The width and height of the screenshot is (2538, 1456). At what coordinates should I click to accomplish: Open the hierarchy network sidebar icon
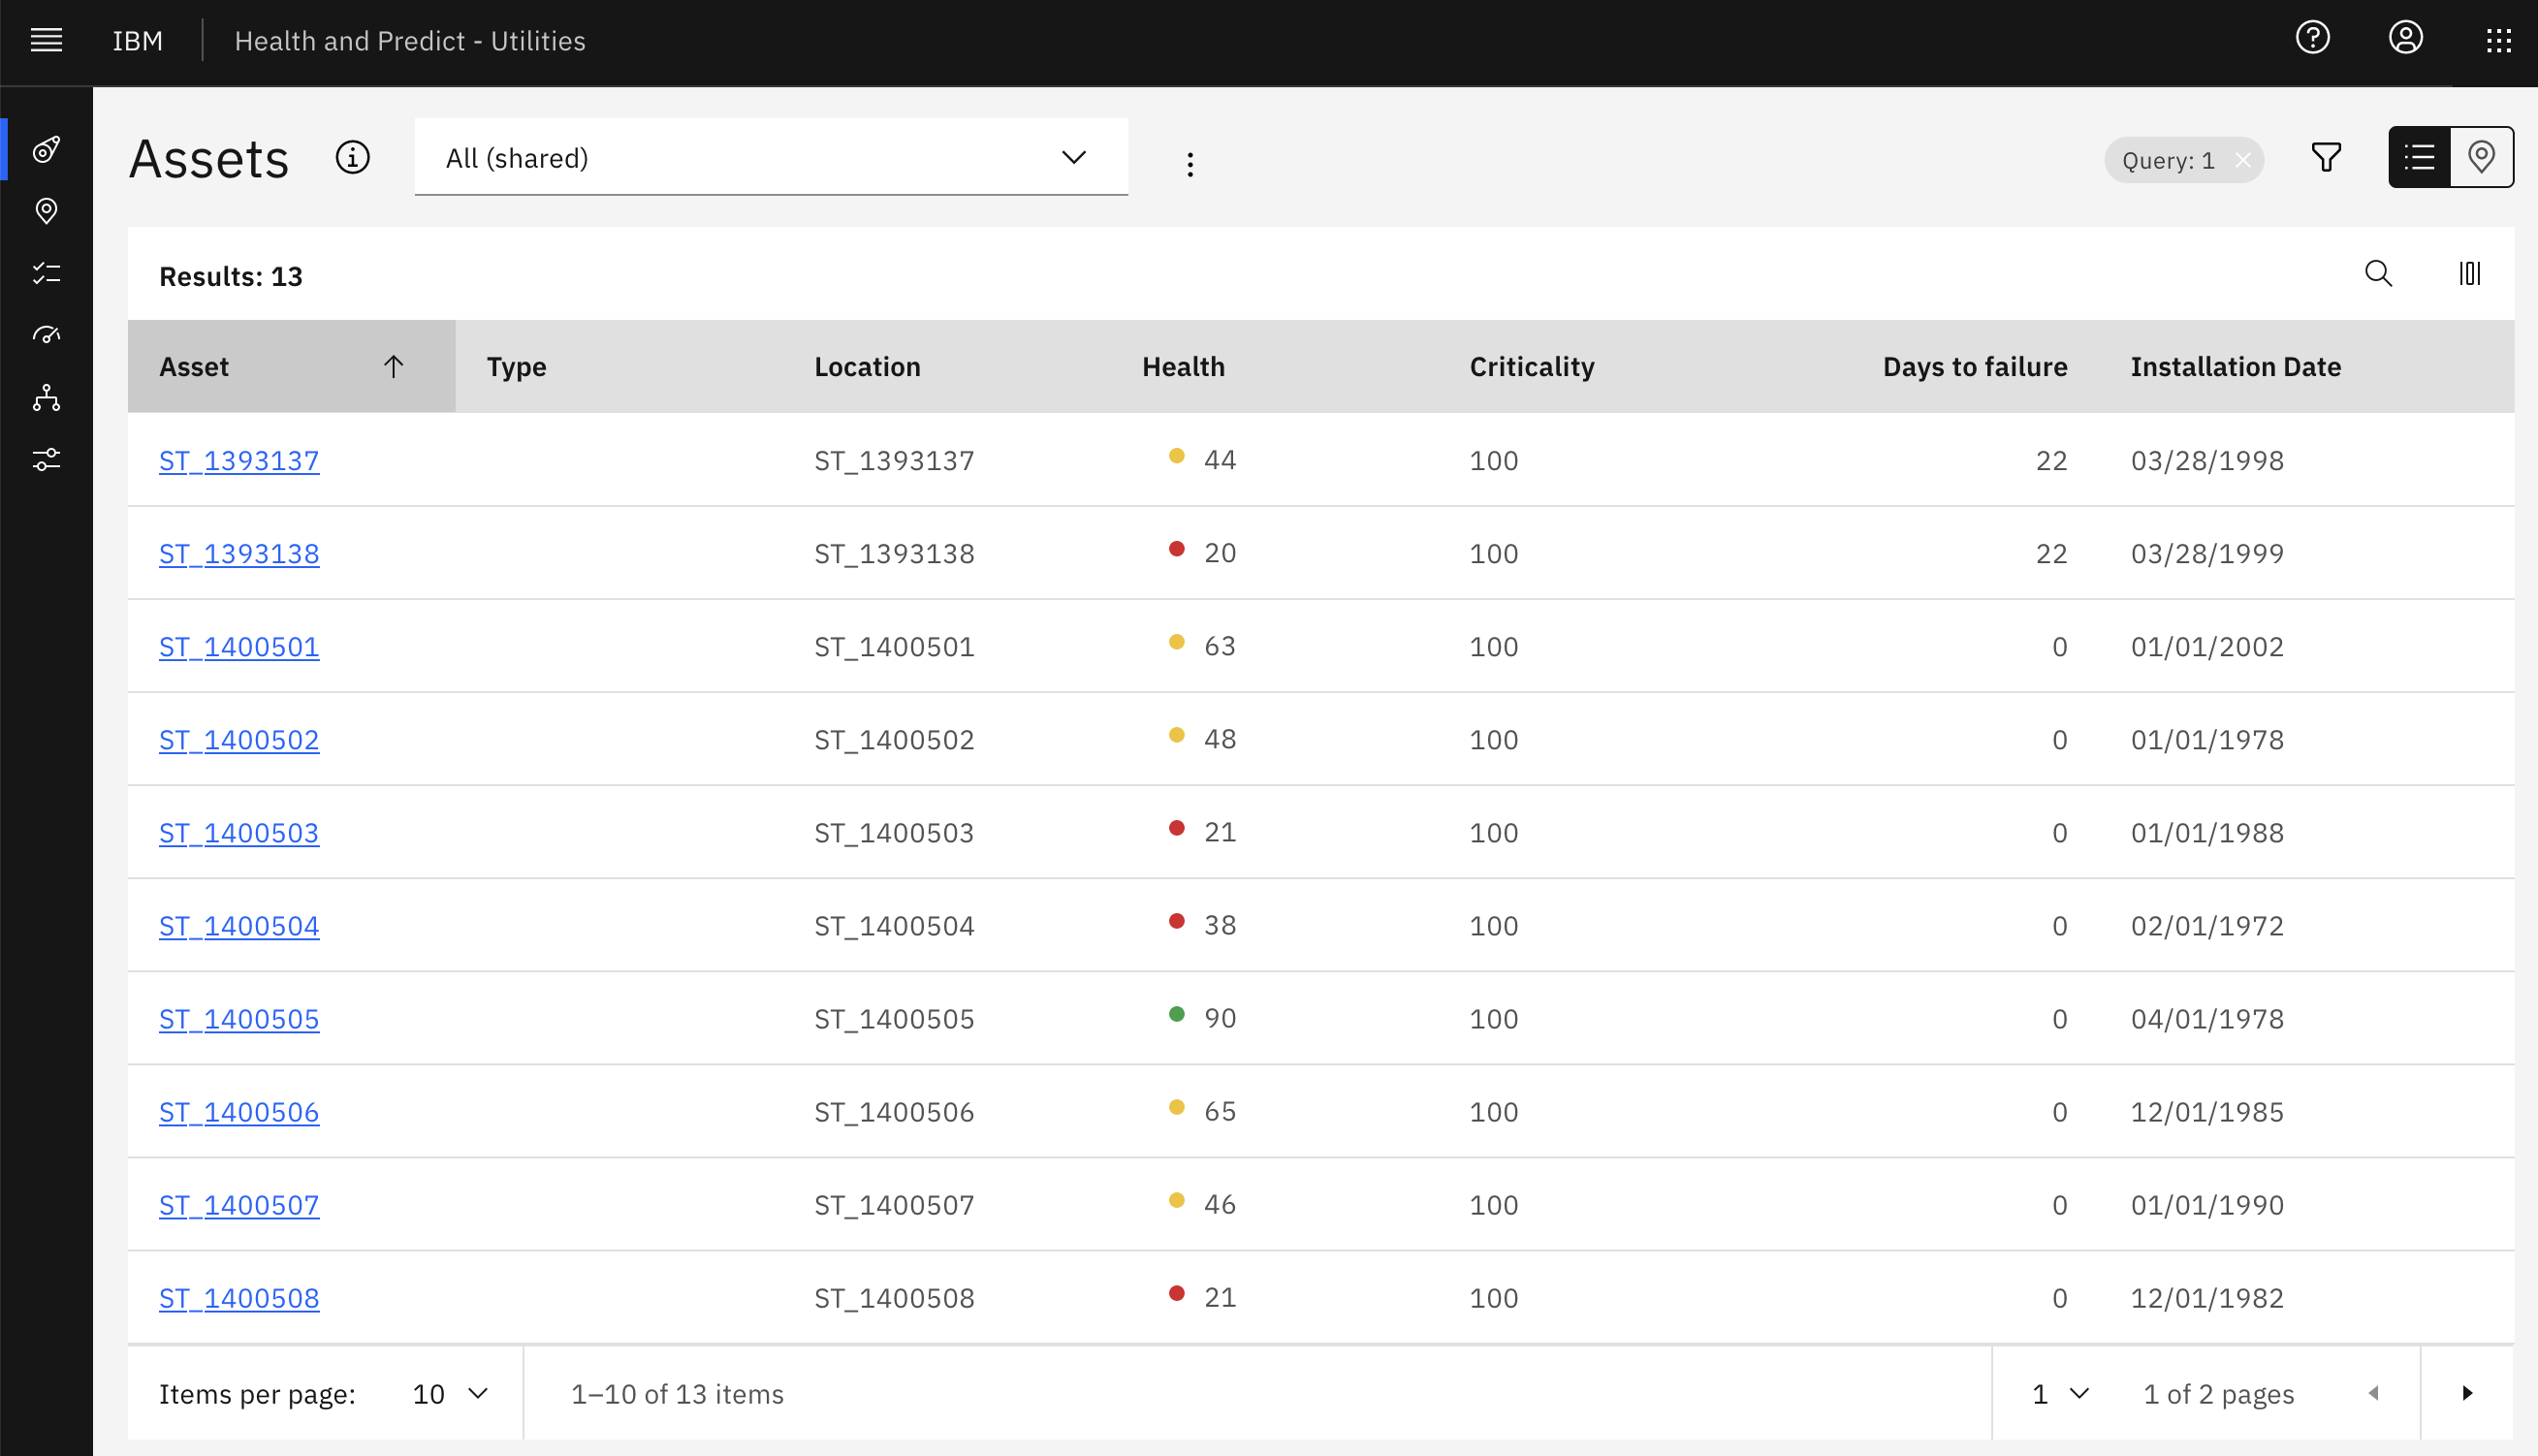click(46, 397)
